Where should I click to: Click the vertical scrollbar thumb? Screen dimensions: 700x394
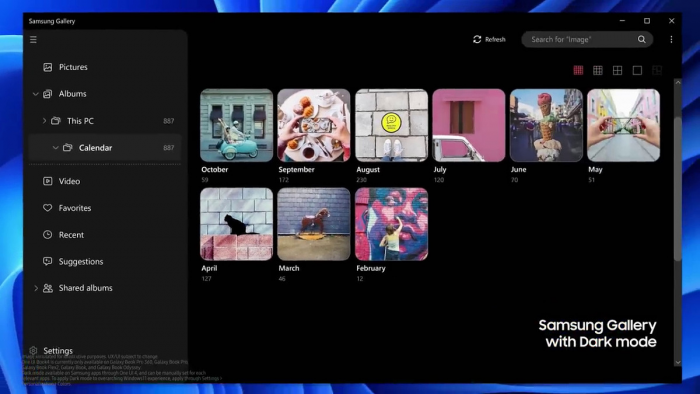click(678, 190)
